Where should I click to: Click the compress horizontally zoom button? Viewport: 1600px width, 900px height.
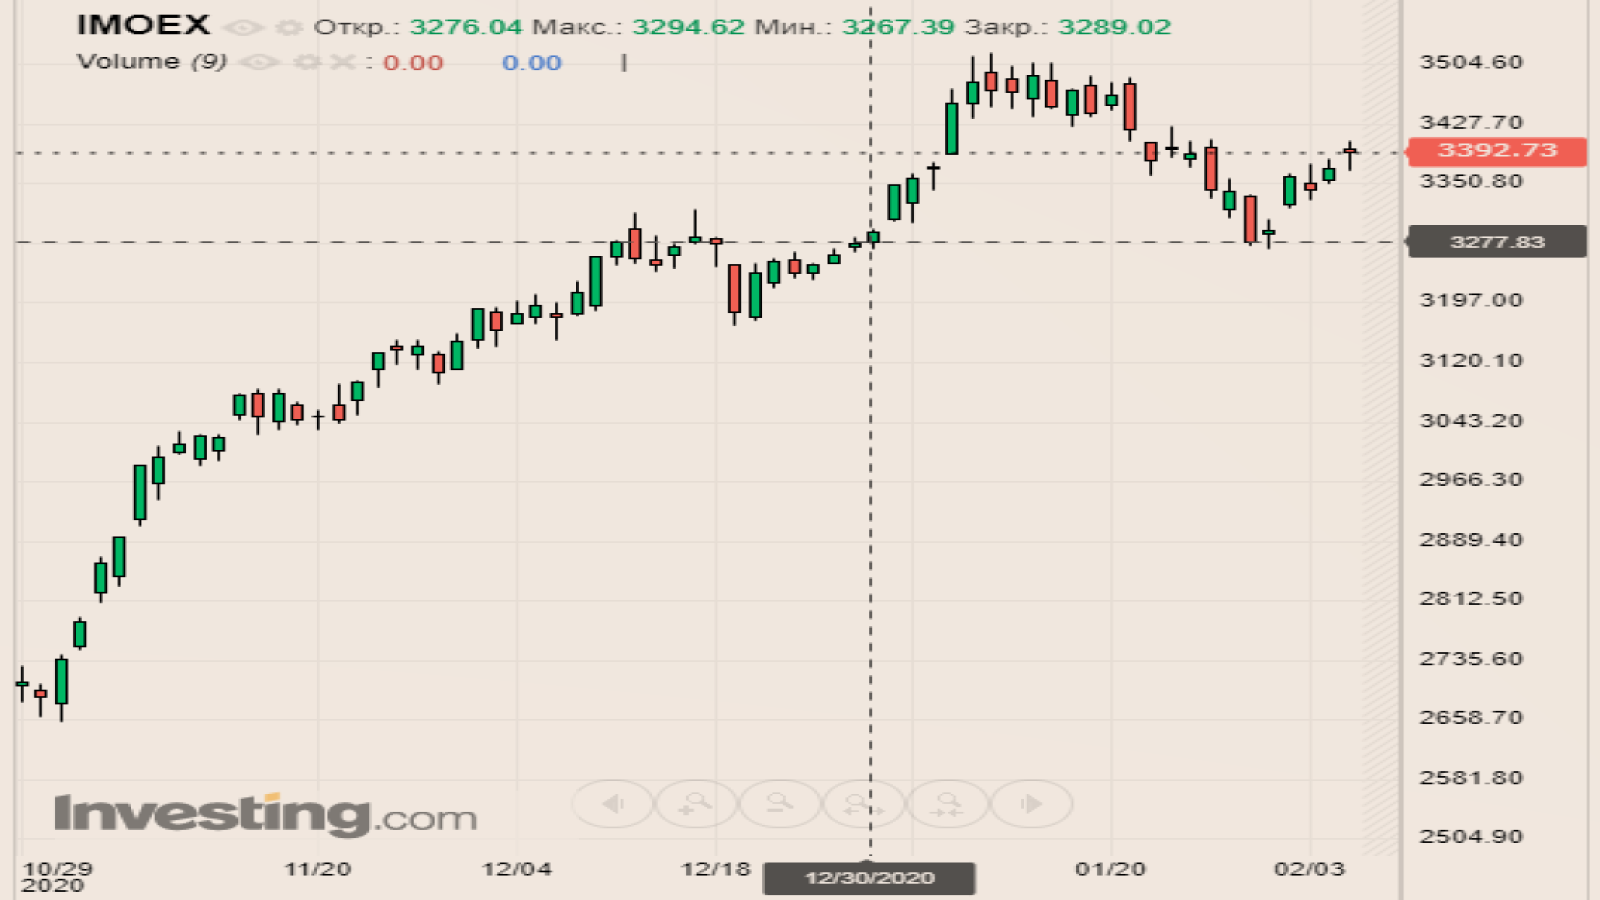pyautogui.click(x=947, y=804)
